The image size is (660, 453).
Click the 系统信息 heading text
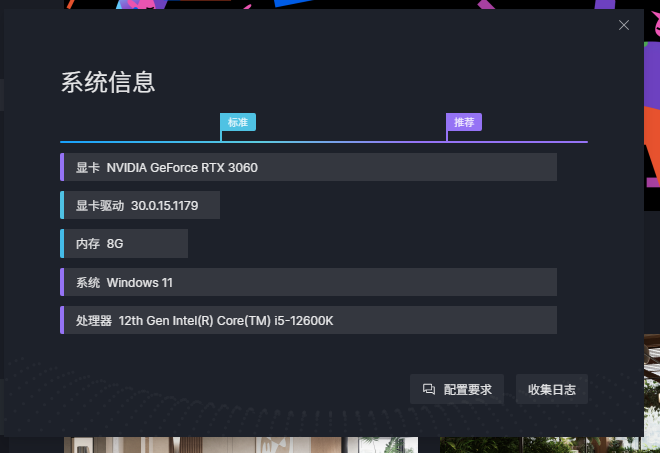[108, 82]
